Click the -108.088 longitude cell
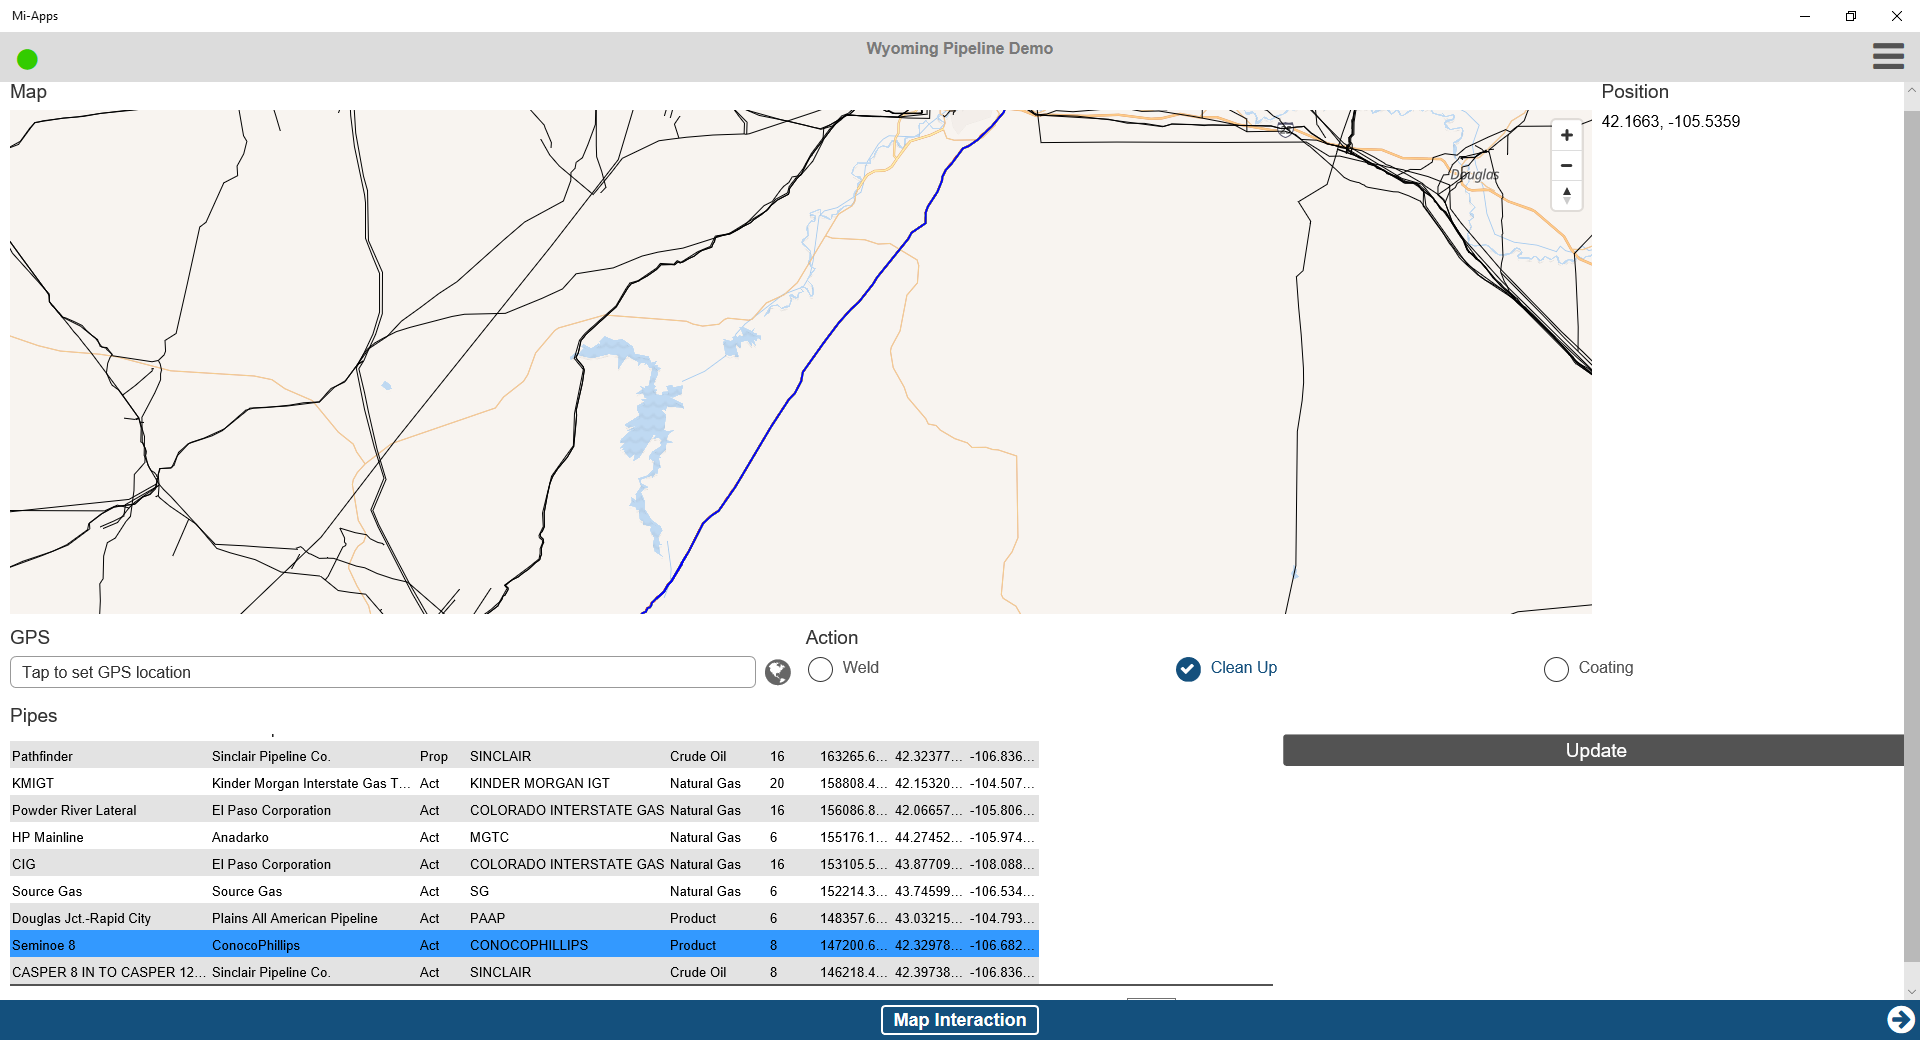 (x=1002, y=864)
